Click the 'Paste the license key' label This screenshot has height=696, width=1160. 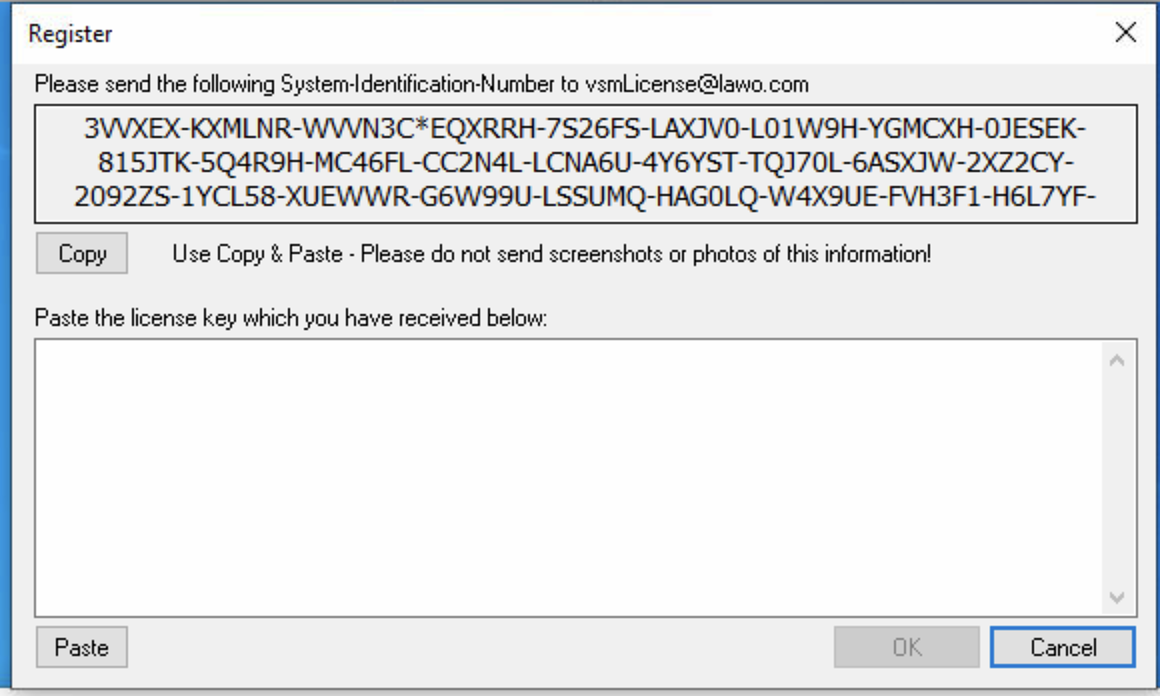(292, 319)
